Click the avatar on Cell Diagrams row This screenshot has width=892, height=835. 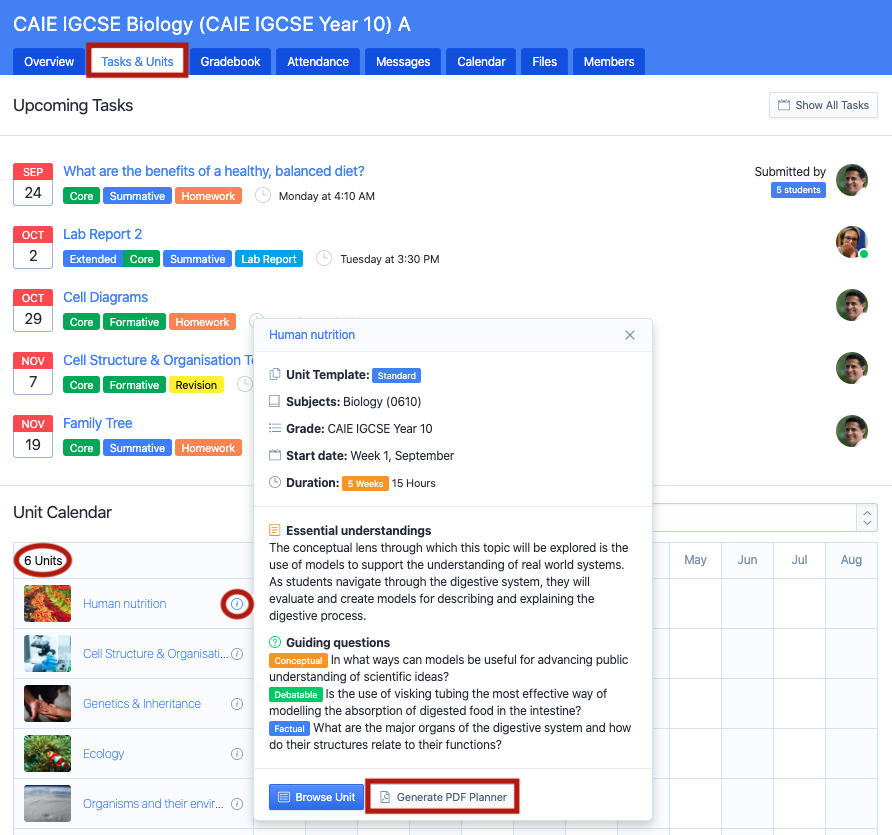(851, 305)
